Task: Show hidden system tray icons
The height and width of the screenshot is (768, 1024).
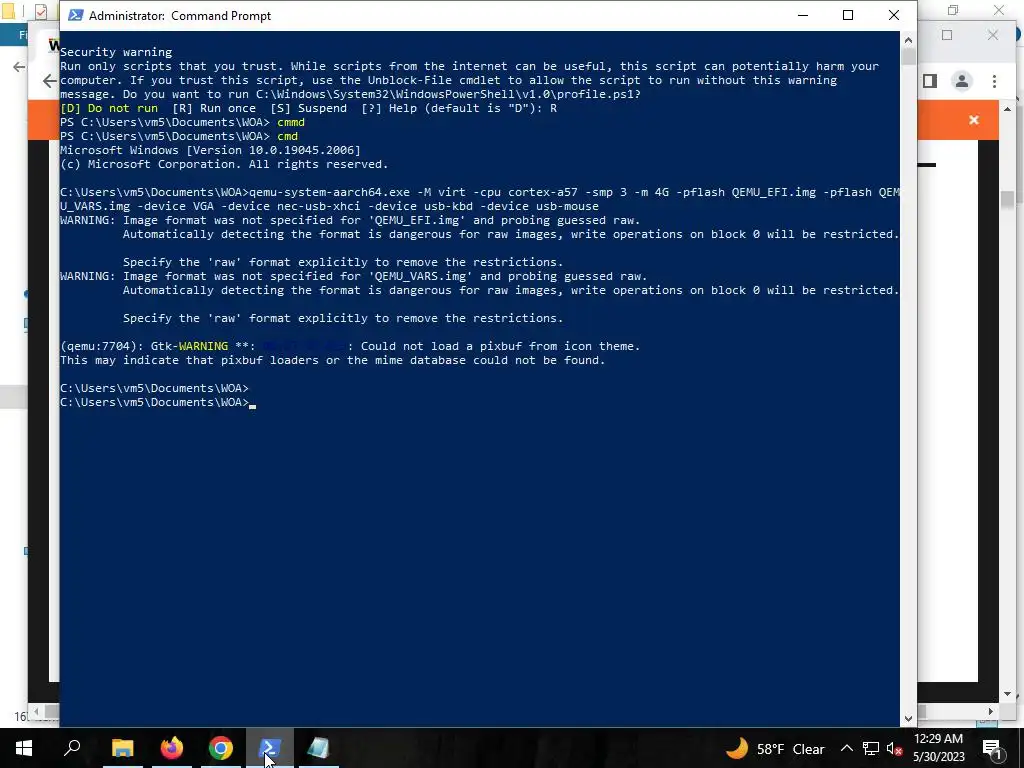Action: click(x=846, y=748)
